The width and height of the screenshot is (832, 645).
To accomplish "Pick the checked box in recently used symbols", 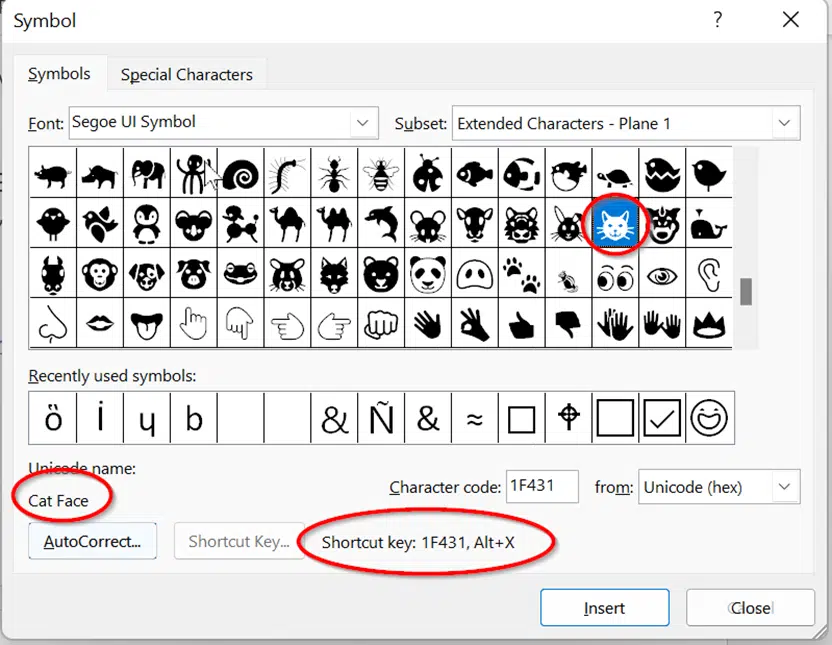I will 662,418.
